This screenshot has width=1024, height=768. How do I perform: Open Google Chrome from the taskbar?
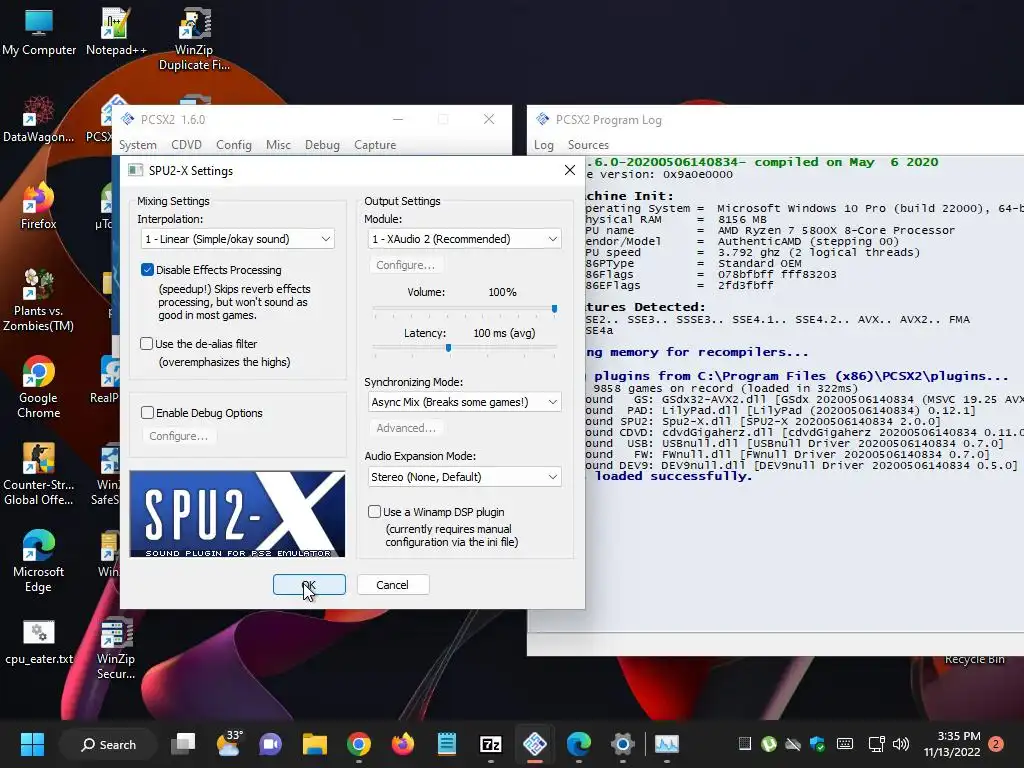tap(359, 744)
